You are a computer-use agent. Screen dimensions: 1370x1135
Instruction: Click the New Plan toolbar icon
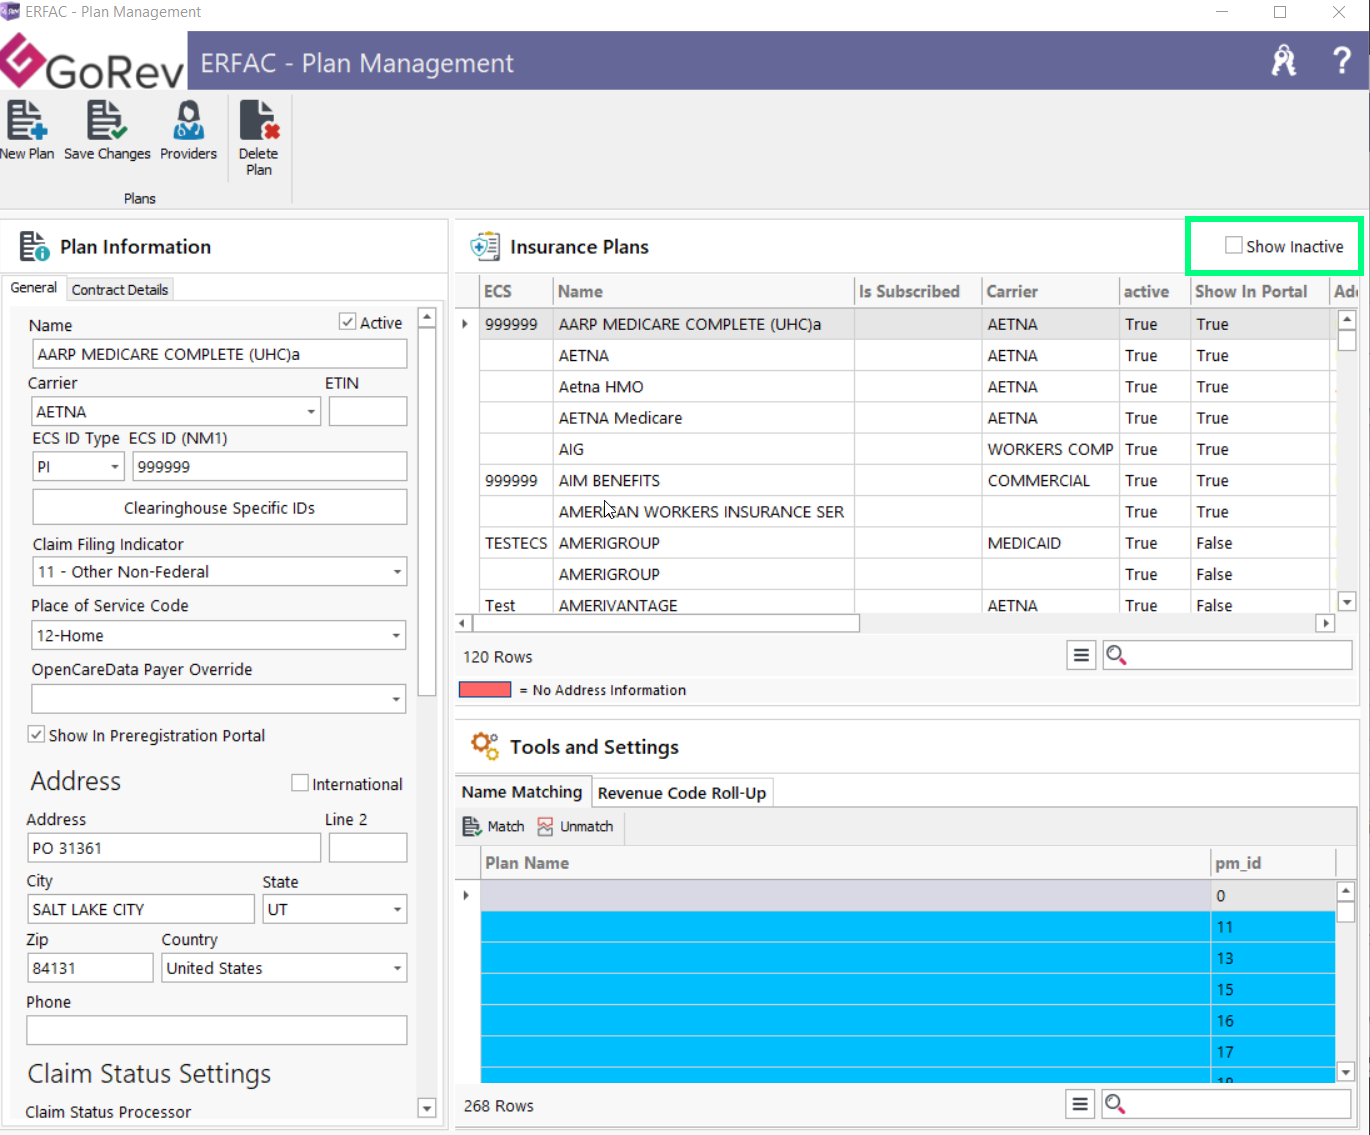27,120
